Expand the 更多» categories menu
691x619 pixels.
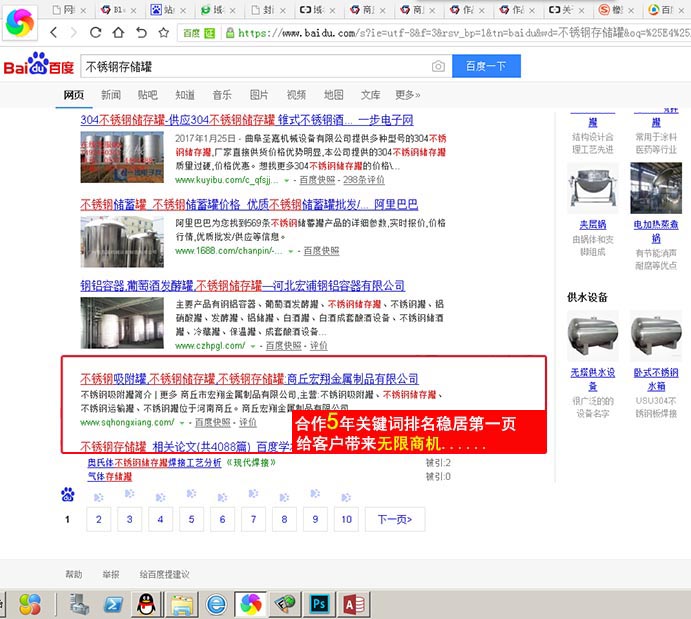(x=408, y=95)
